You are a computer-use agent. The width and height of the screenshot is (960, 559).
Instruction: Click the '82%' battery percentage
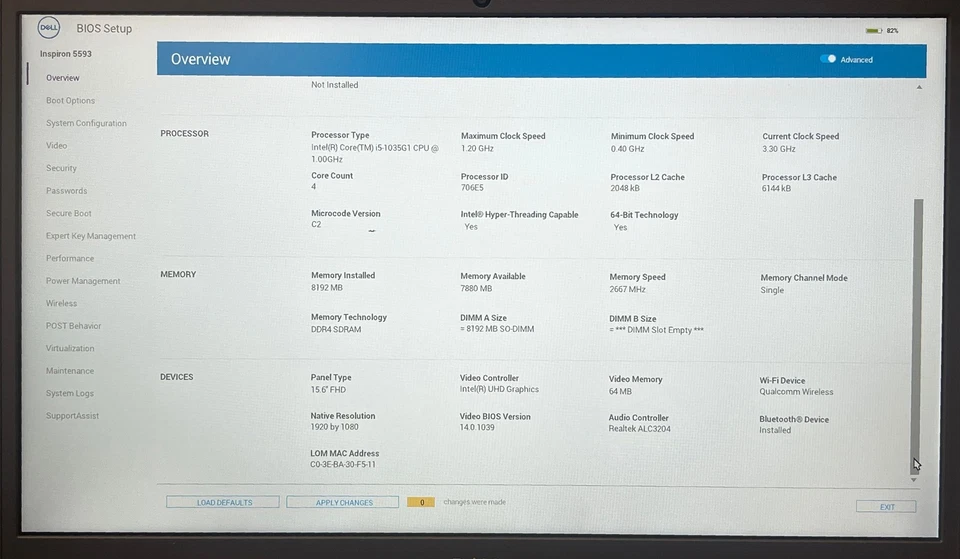(x=893, y=31)
